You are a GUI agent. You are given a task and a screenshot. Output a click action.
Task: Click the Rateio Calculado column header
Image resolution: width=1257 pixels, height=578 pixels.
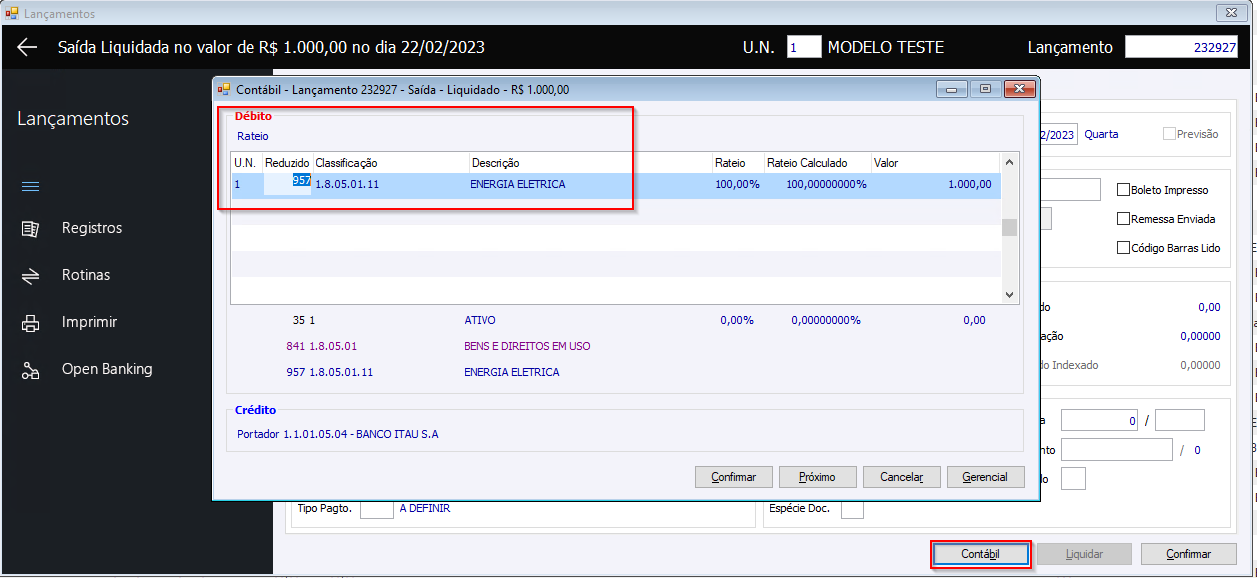pos(817,163)
